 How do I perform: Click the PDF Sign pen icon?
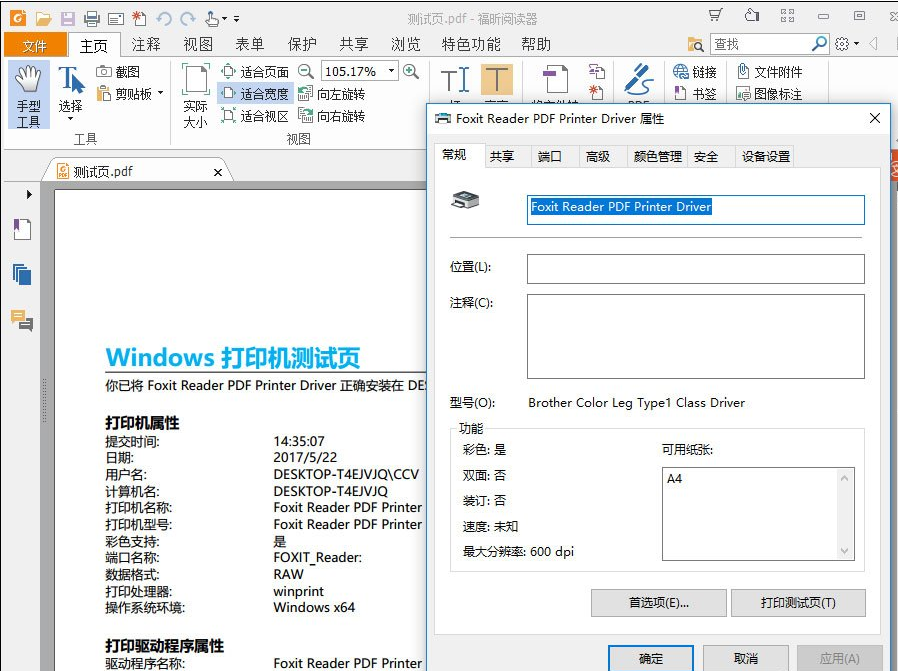tap(639, 80)
